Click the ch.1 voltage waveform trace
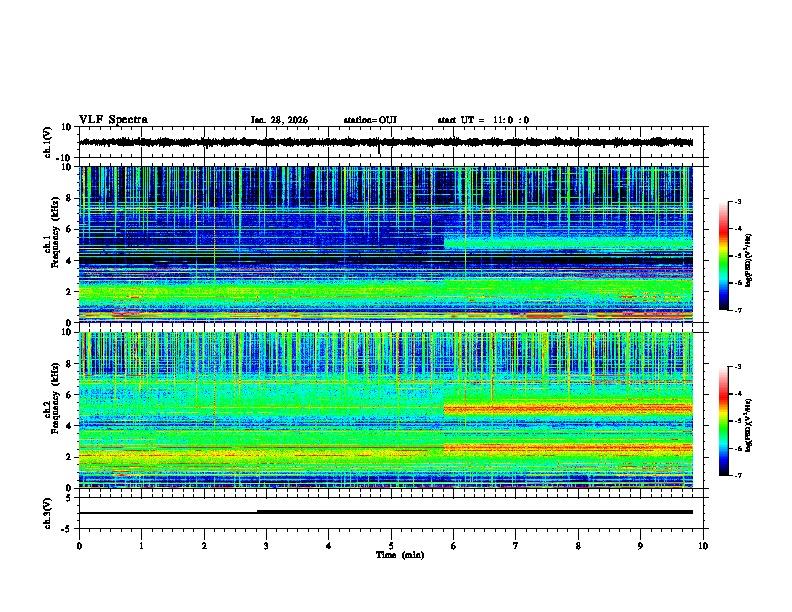This screenshot has height=612, width=792. 386,142
